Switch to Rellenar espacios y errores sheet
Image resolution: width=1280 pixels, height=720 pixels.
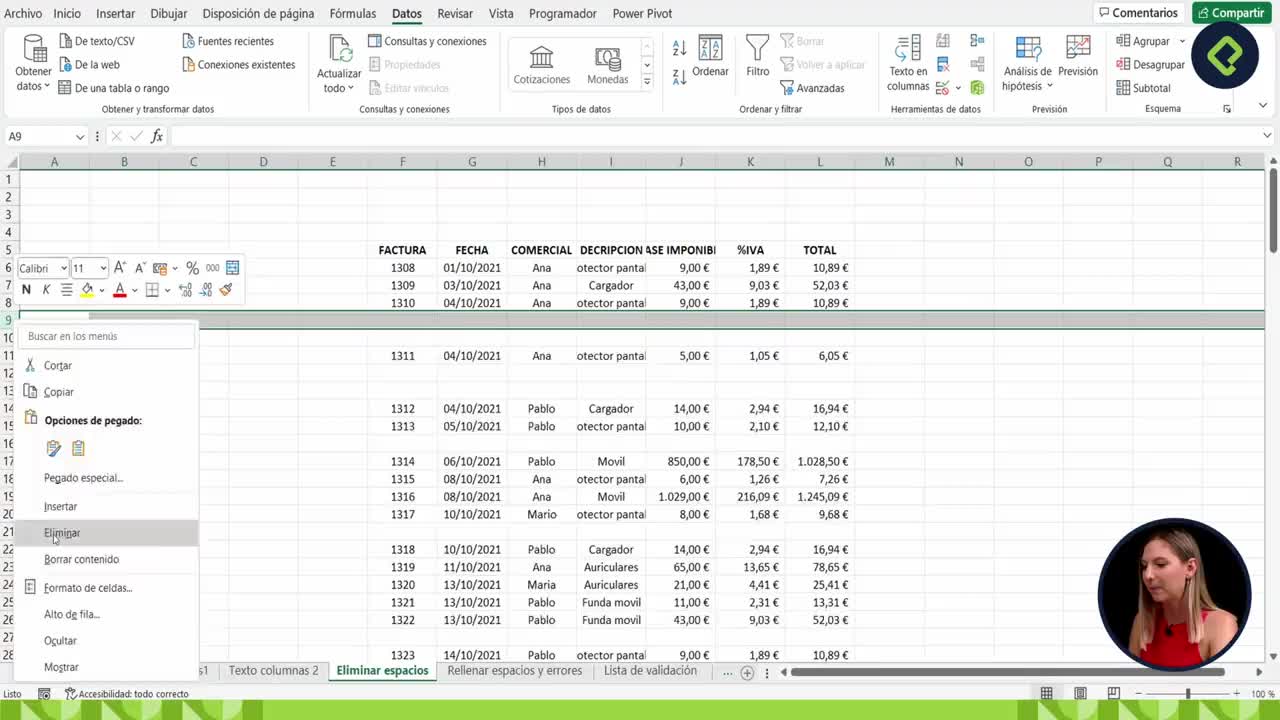click(515, 671)
